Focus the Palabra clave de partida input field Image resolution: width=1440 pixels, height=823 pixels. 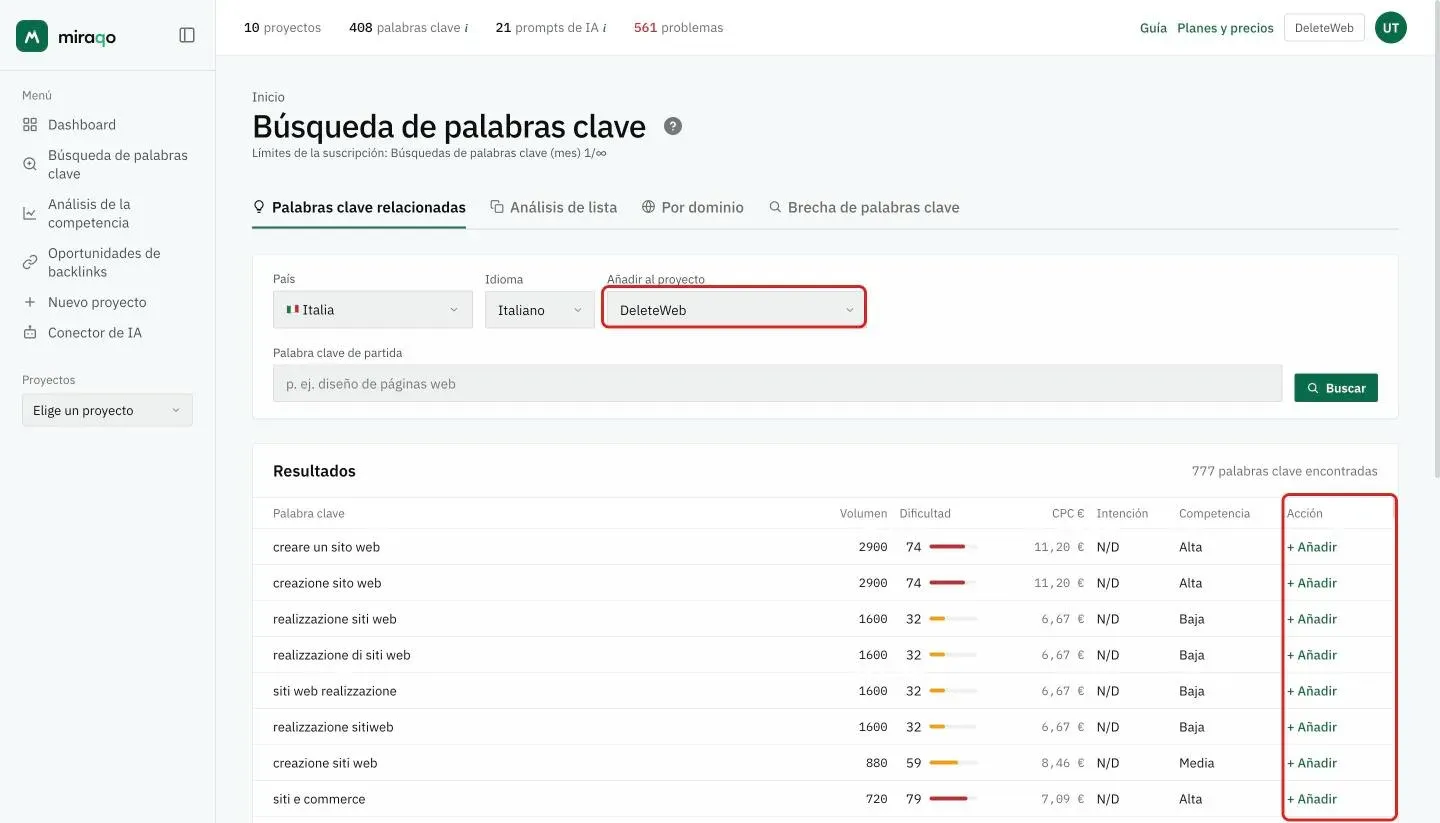777,383
